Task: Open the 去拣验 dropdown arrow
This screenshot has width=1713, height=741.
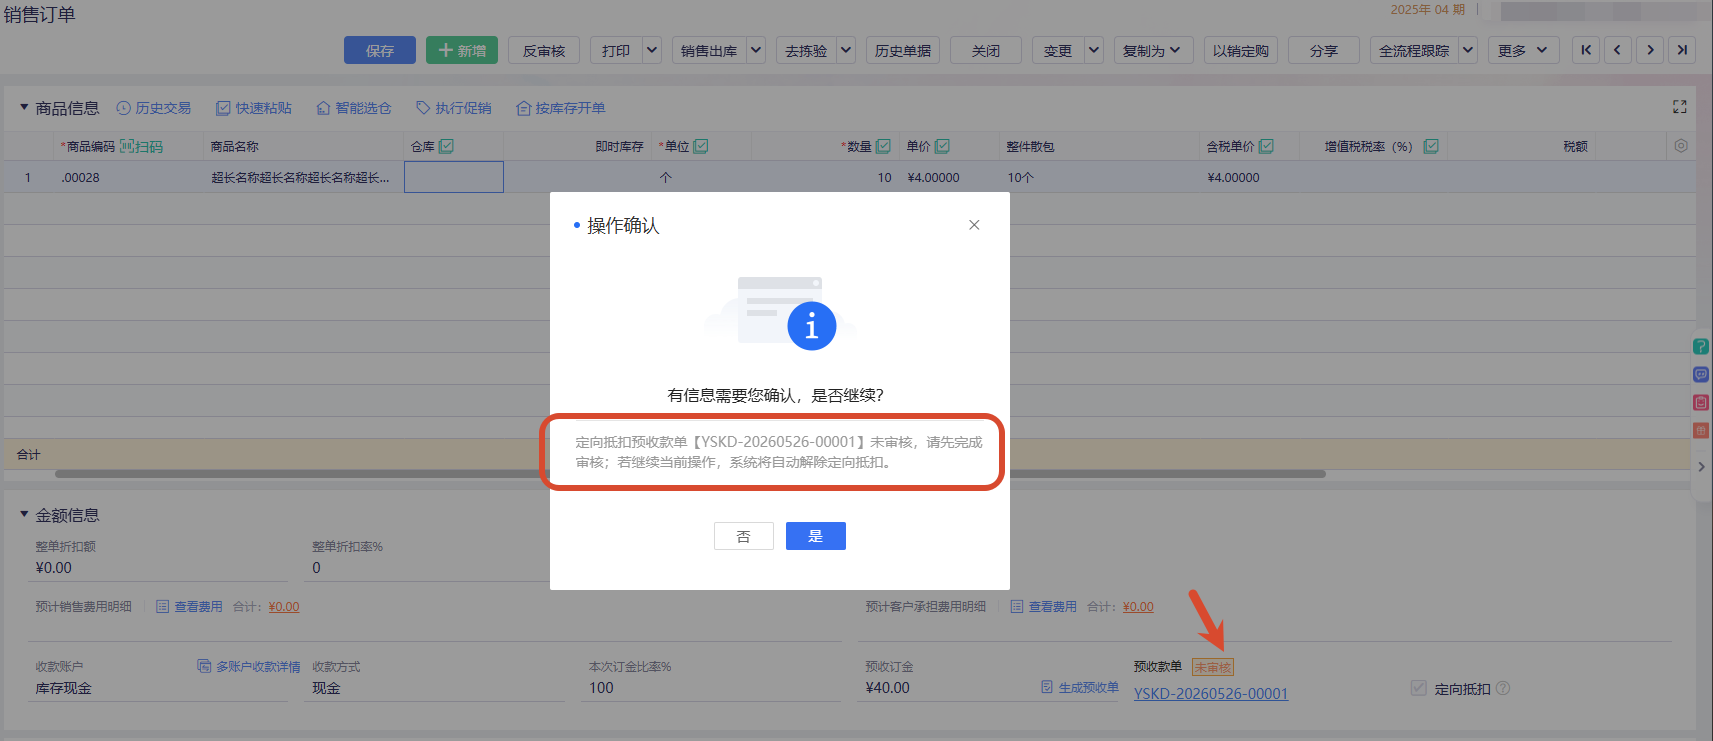Action: [846, 50]
